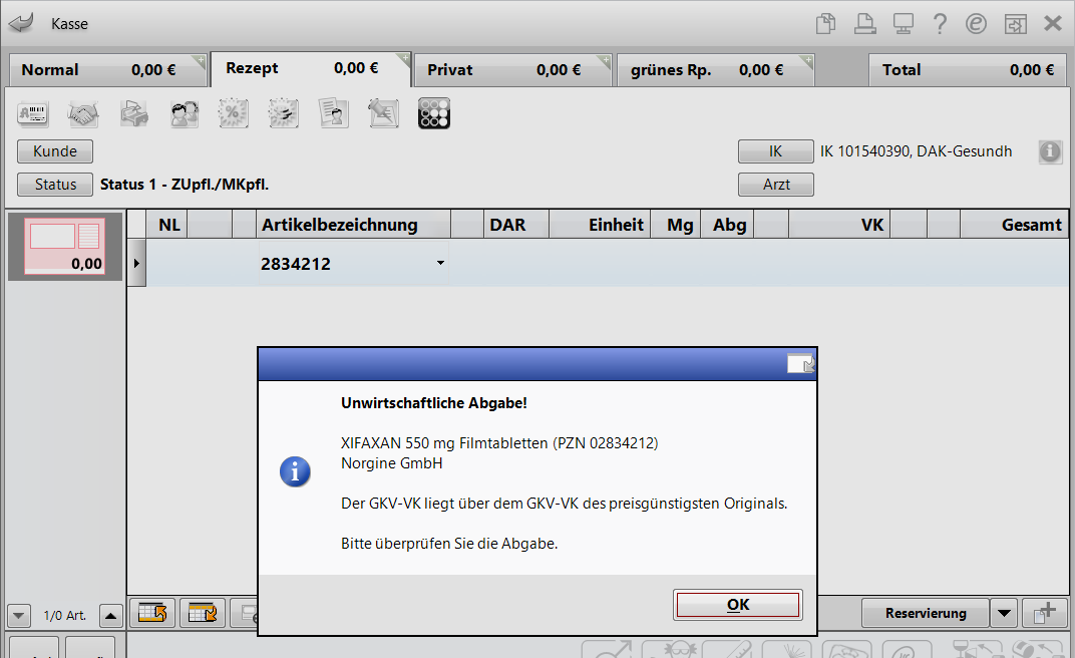
Task: Click the copy documents icon in title bar
Action: pyautogui.click(x=825, y=23)
